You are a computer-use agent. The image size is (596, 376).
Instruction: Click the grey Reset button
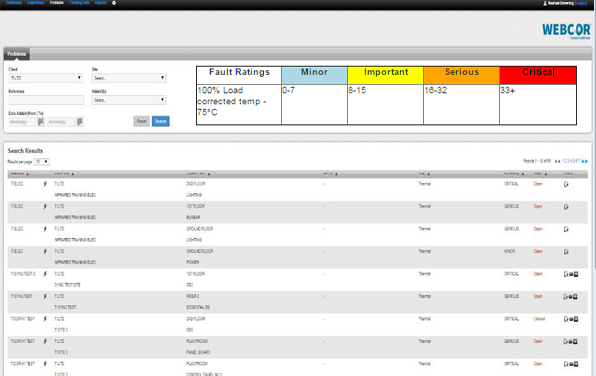pyautogui.click(x=141, y=121)
